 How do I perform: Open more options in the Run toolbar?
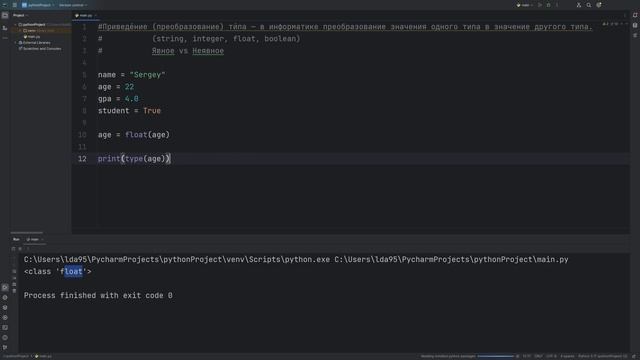pyautogui.click(x=28, y=249)
